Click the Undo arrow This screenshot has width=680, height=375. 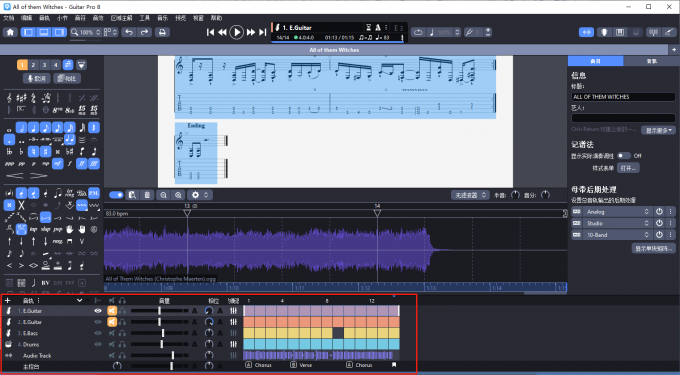point(129,32)
